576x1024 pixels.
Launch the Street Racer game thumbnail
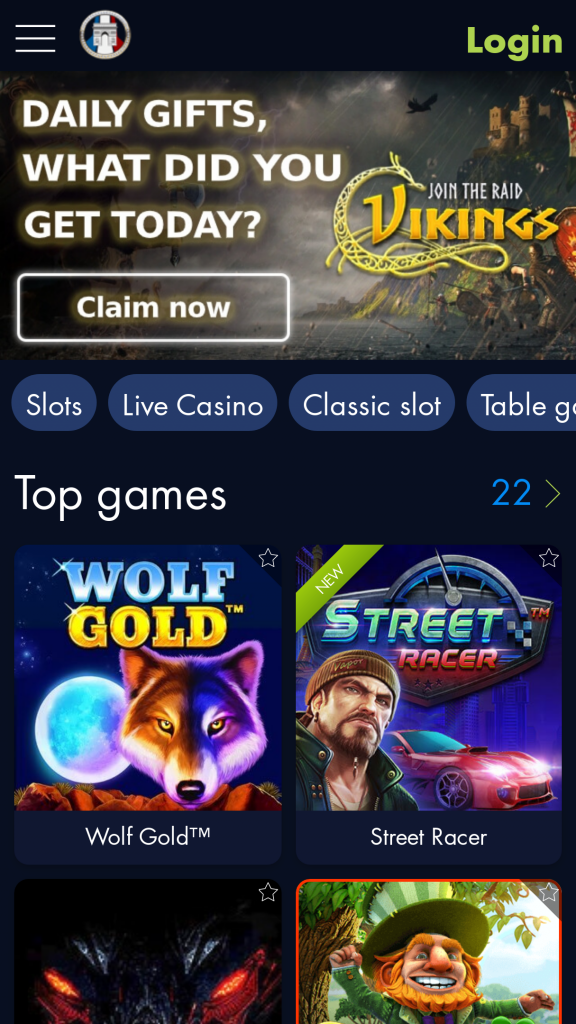pos(429,678)
